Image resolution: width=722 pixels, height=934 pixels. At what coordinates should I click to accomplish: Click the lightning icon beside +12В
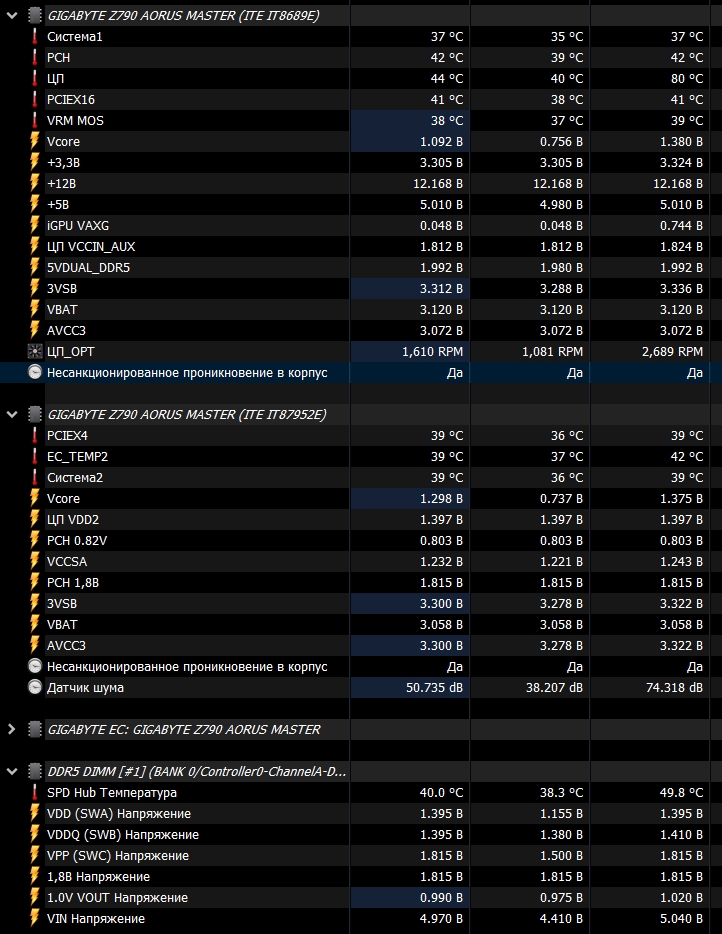coord(34,183)
